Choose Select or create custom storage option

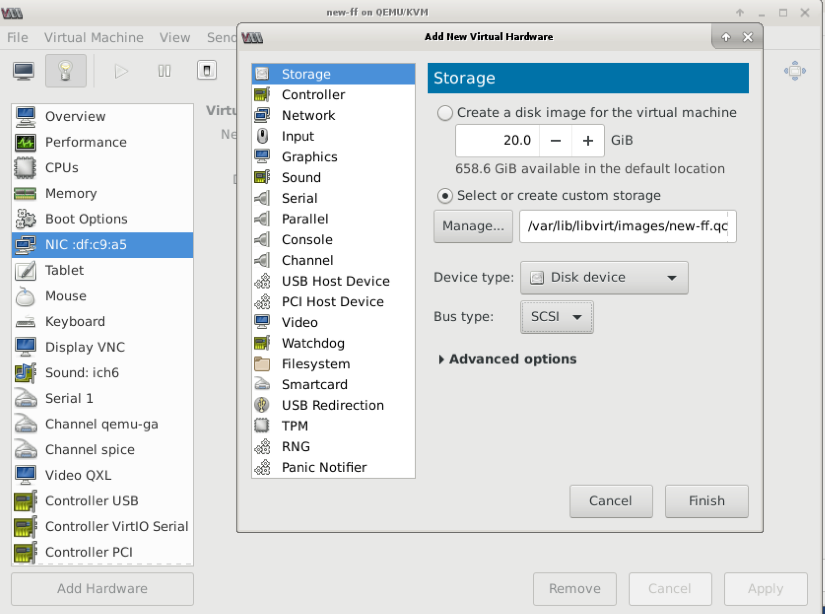click(445, 196)
